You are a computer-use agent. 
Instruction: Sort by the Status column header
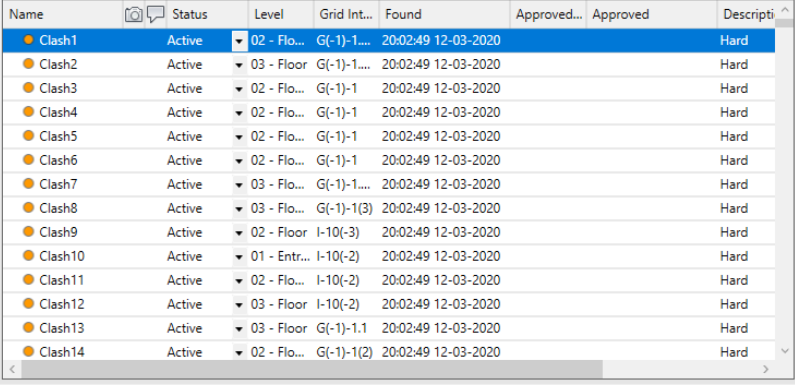[207, 14]
